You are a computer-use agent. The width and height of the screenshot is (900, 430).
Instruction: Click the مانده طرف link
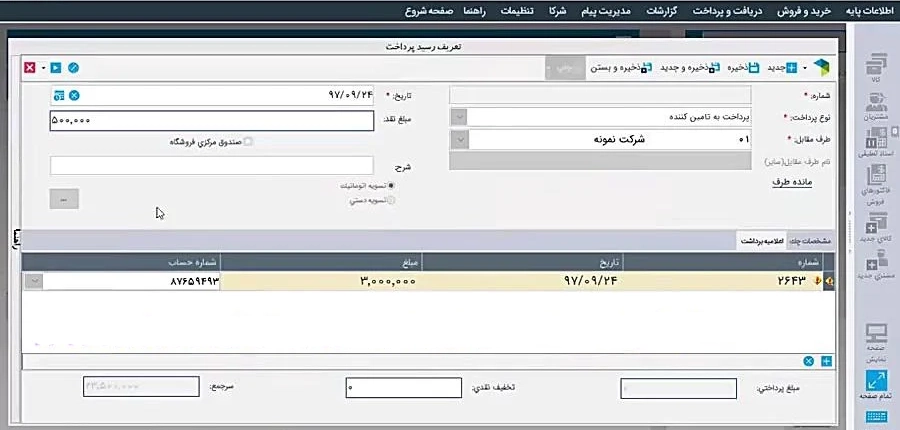pyautogui.click(x=792, y=183)
